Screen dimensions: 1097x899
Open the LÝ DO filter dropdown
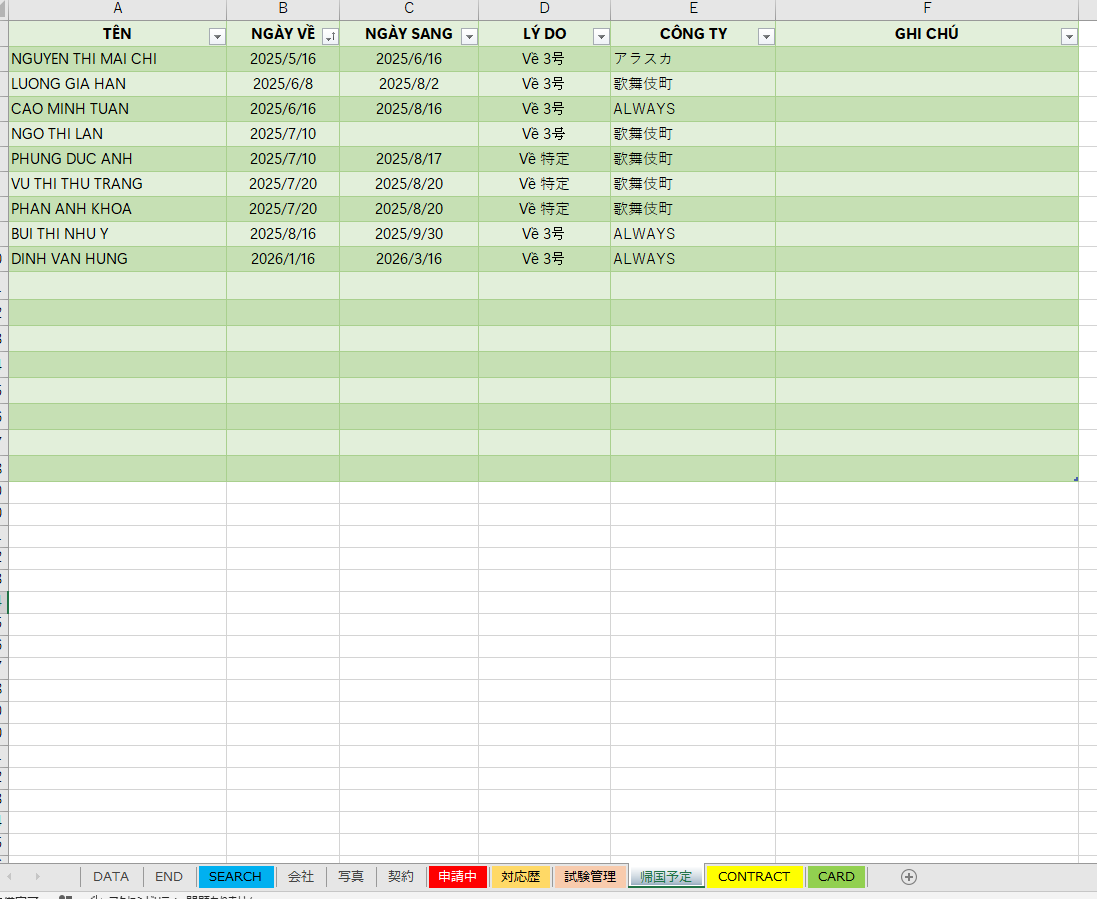pos(601,36)
